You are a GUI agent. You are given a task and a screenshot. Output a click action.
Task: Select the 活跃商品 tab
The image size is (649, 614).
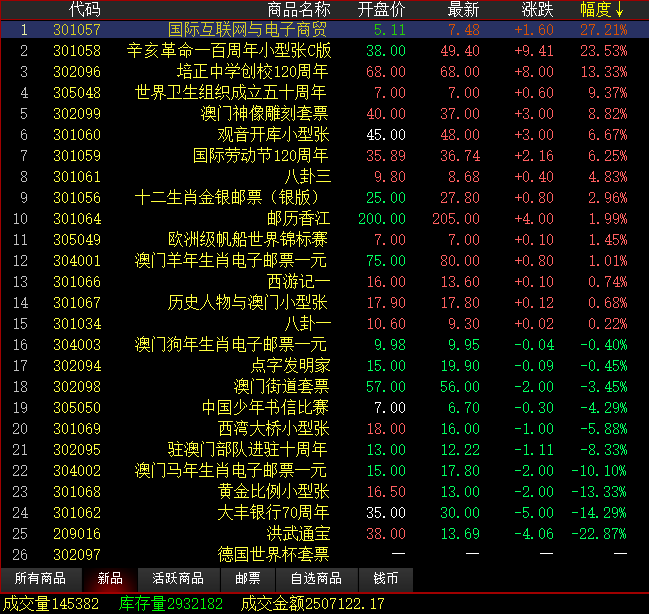point(178,578)
